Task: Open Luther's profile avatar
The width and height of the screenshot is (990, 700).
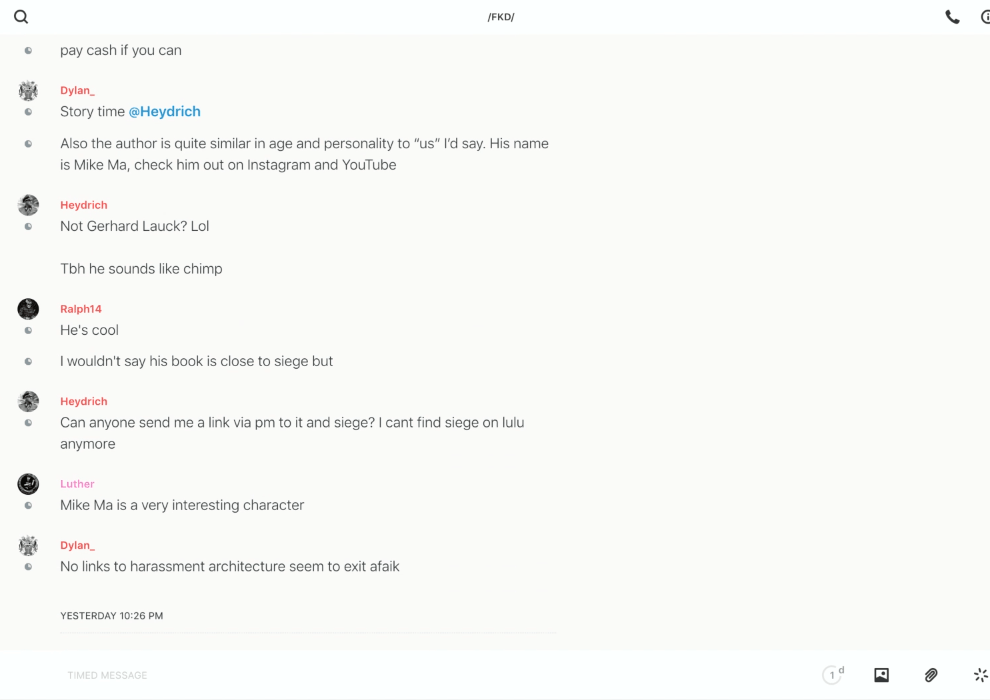Action: tap(28, 484)
